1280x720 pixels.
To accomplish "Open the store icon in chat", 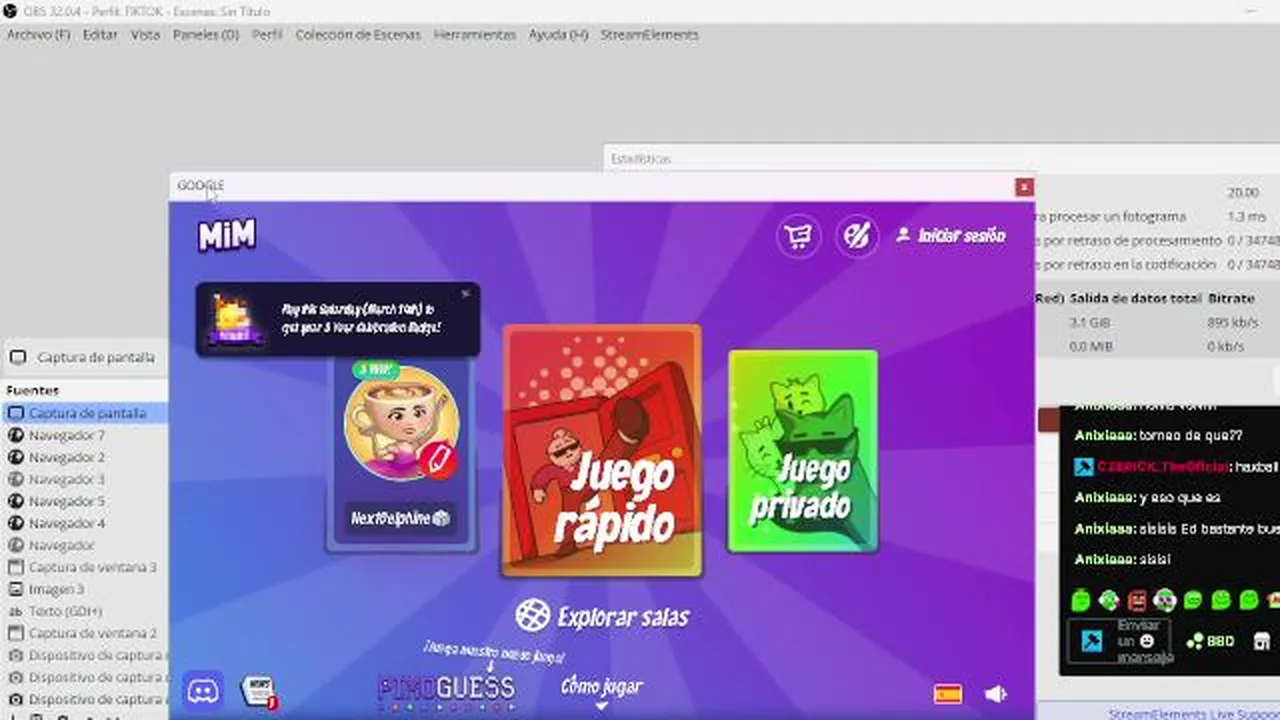I will click(1262, 641).
